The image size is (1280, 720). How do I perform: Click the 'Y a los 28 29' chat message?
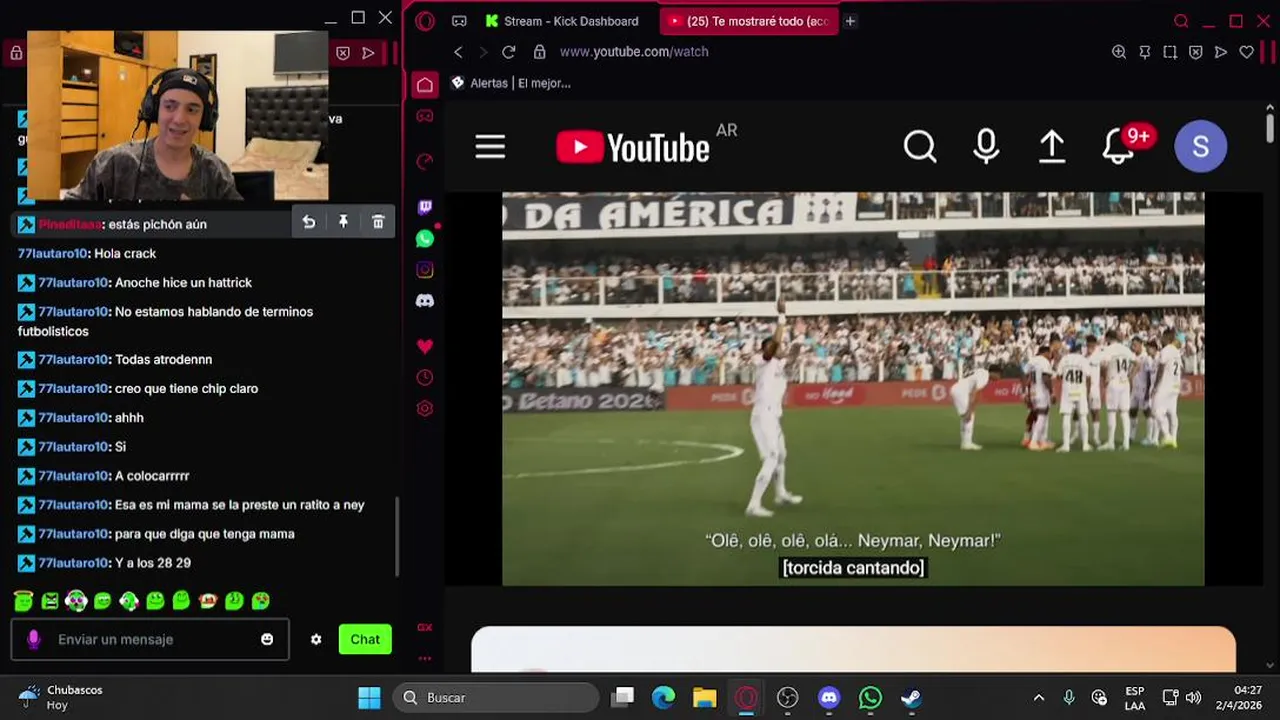153,563
